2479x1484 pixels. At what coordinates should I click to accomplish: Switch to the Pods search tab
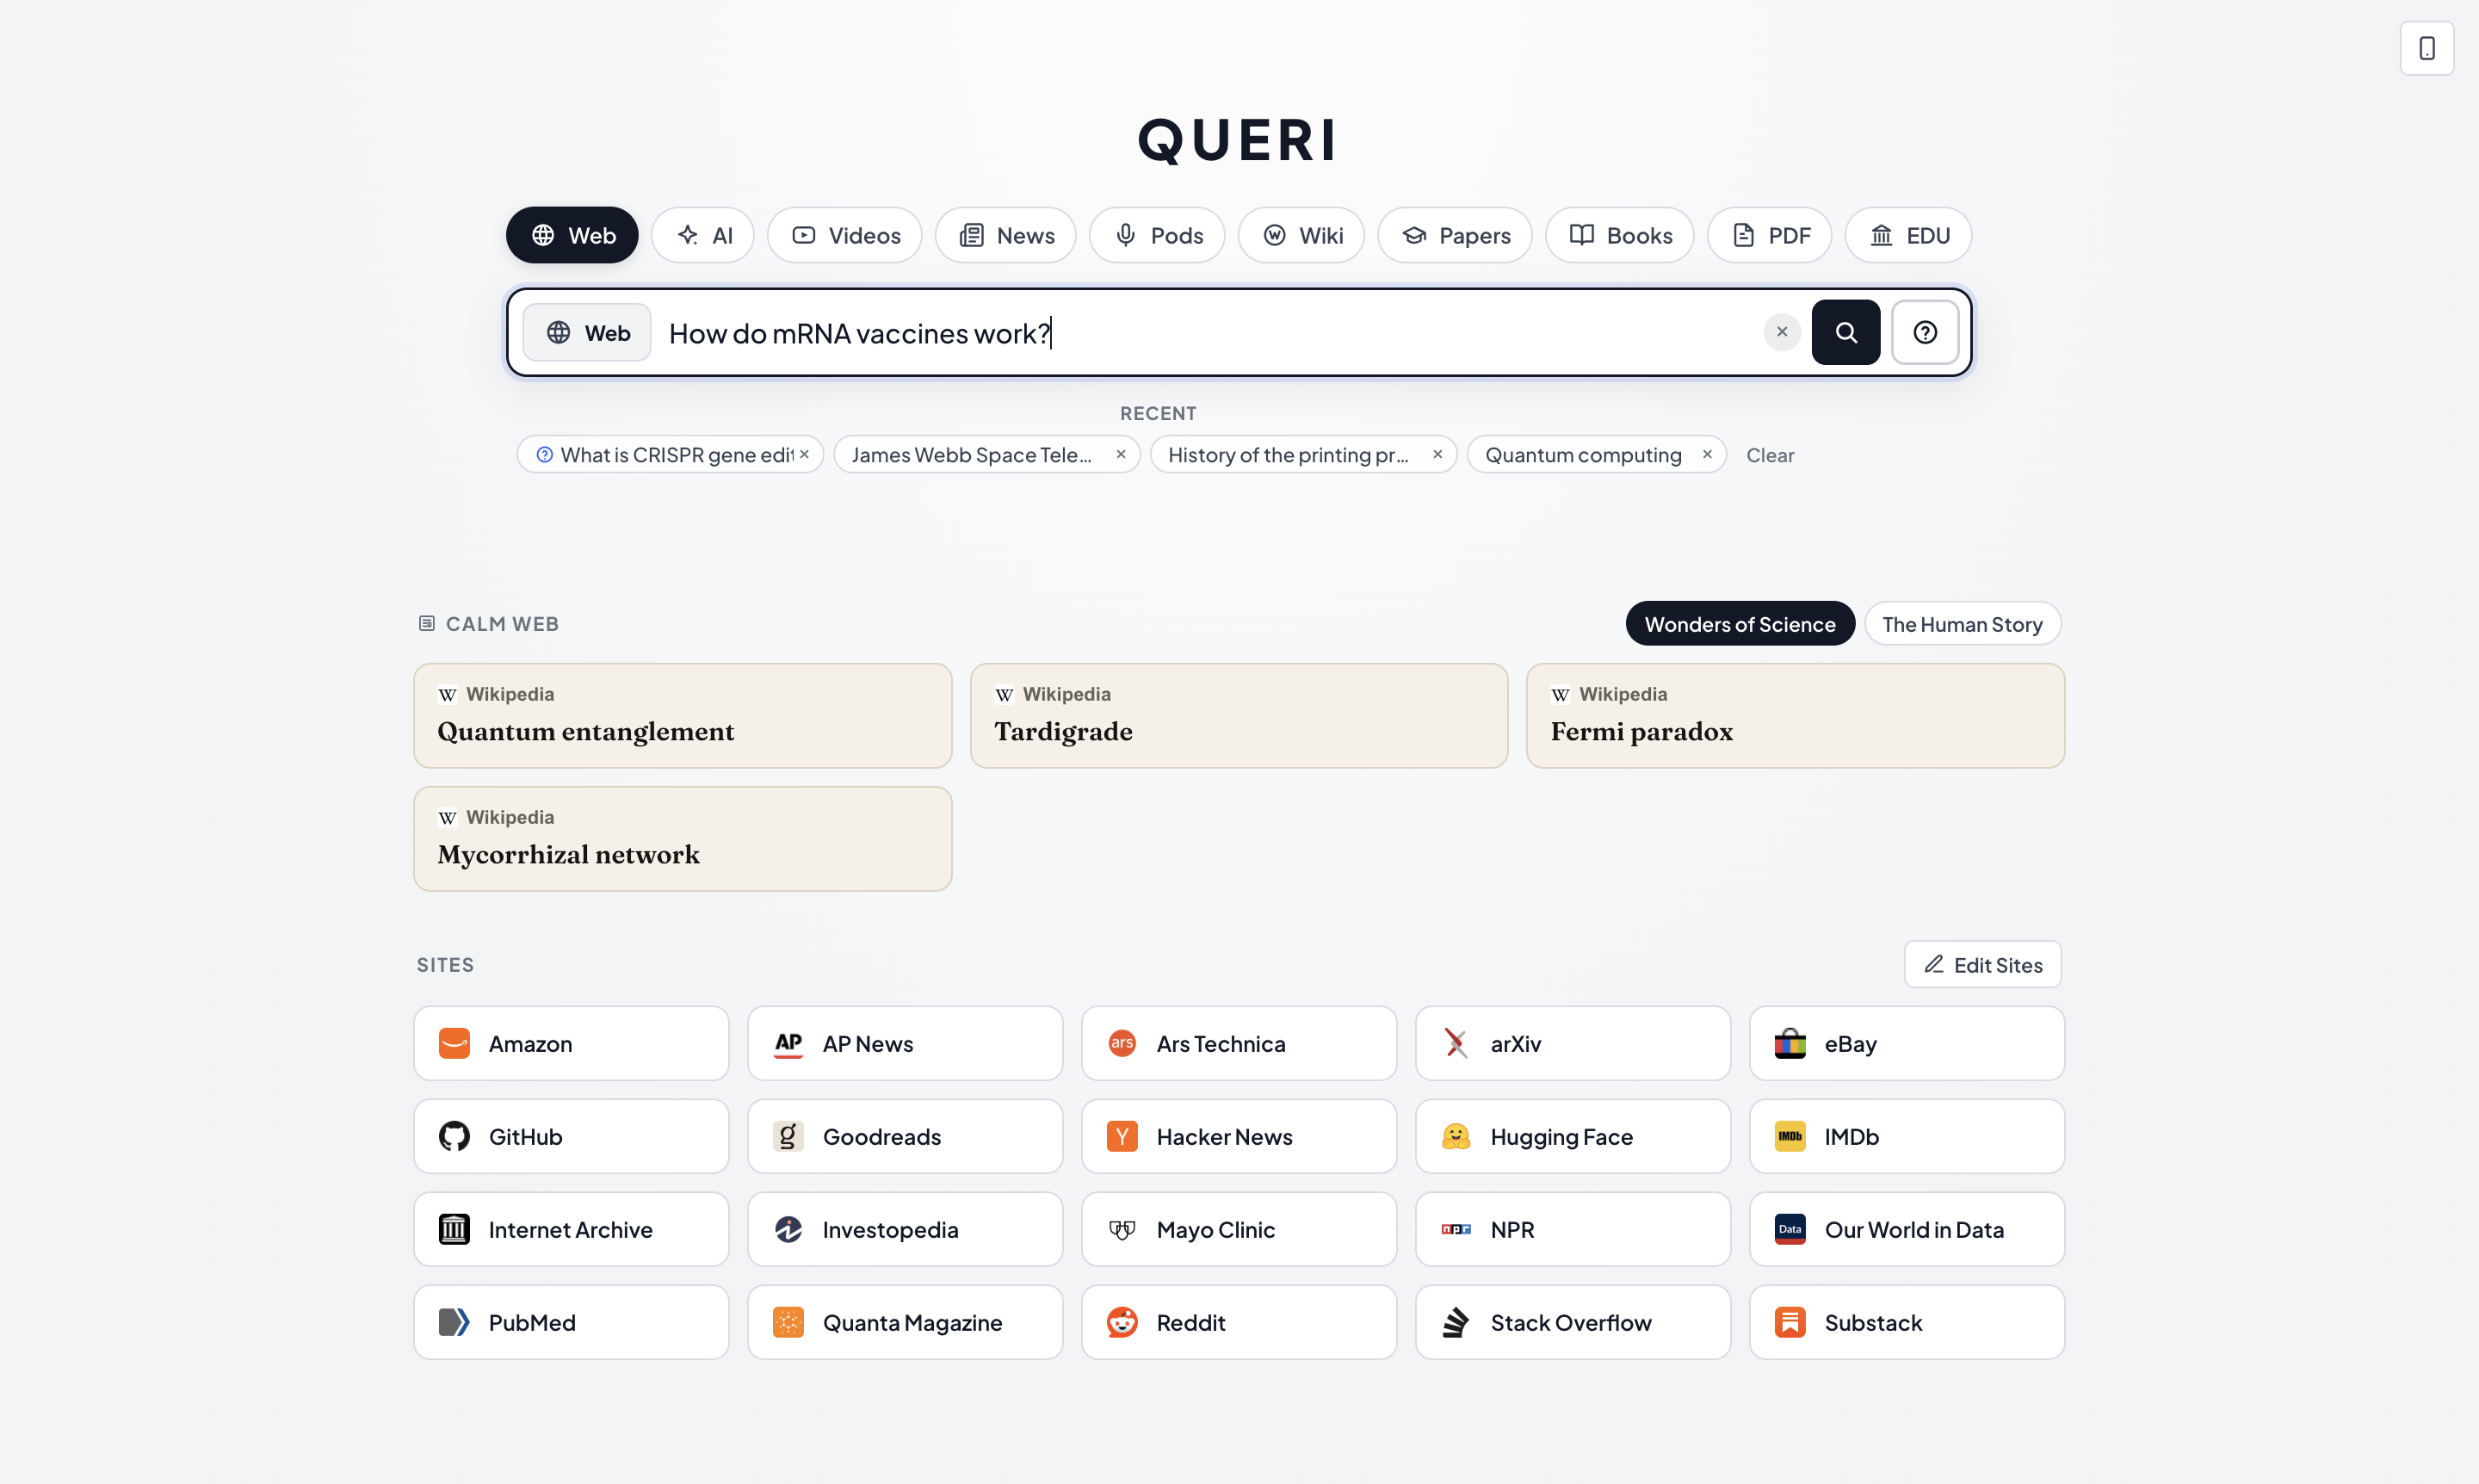click(1157, 235)
